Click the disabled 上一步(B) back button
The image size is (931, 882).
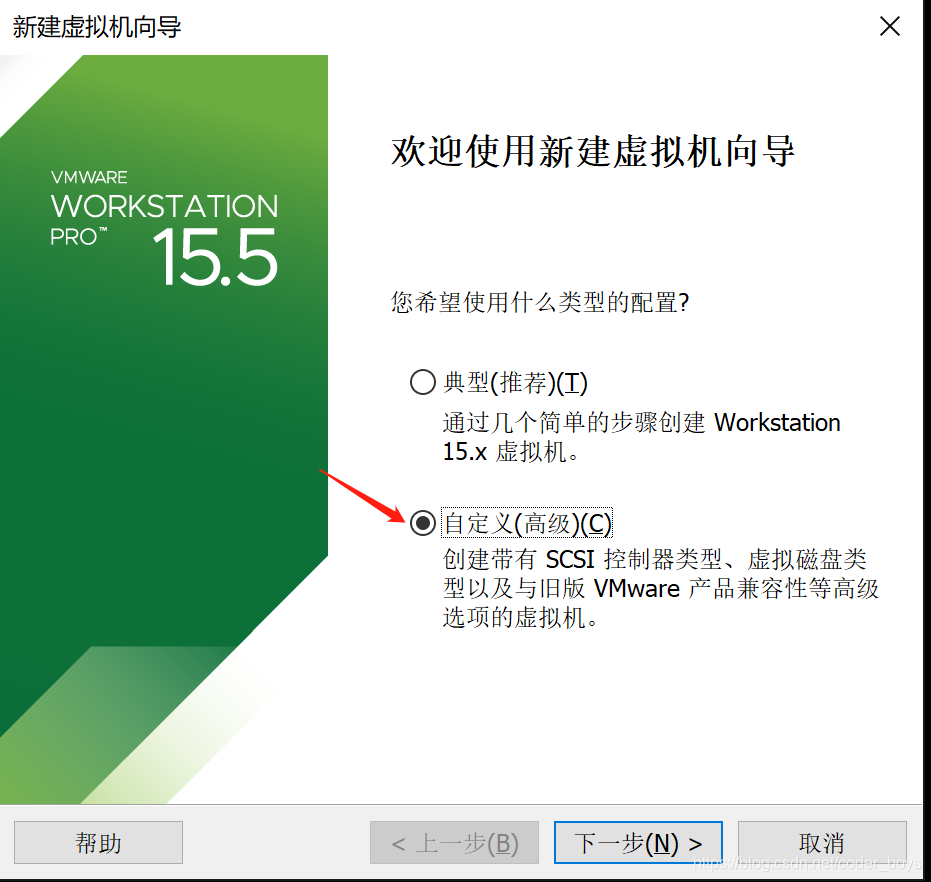pos(454,842)
